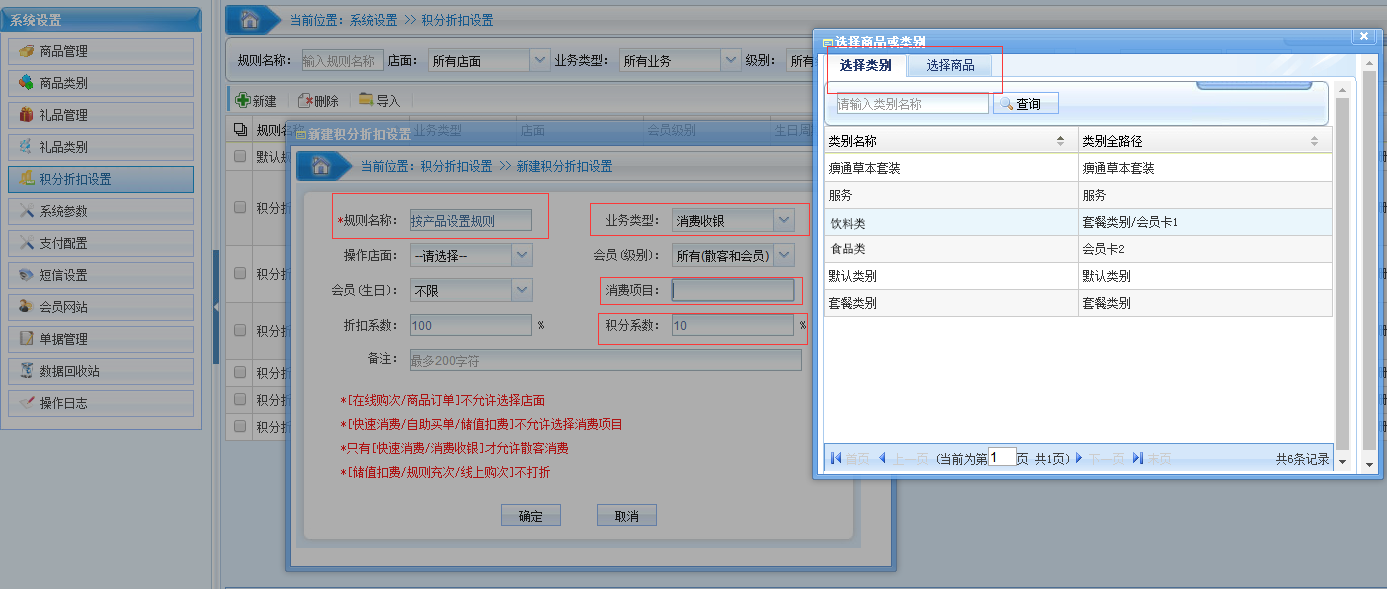Open 短信设置 in the sidebar
This screenshot has height=589, width=1387.
click(101, 275)
